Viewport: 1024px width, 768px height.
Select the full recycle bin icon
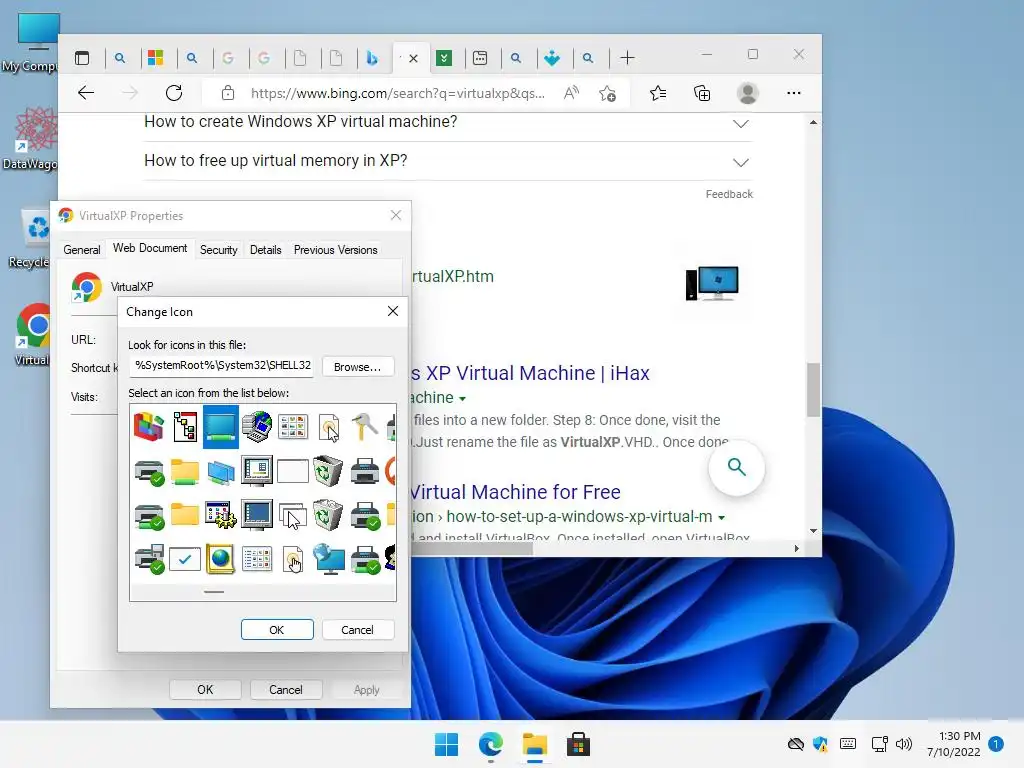[328, 515]
